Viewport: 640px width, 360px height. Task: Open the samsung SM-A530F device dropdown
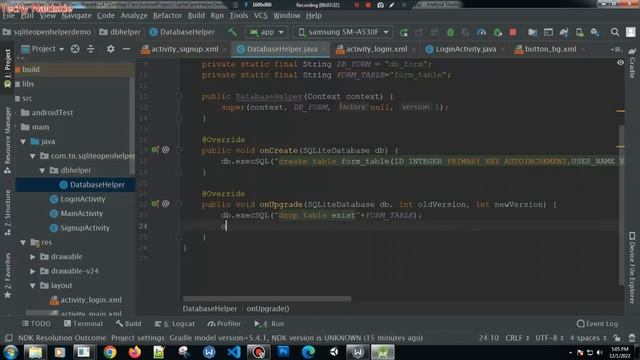coord(343,32)
